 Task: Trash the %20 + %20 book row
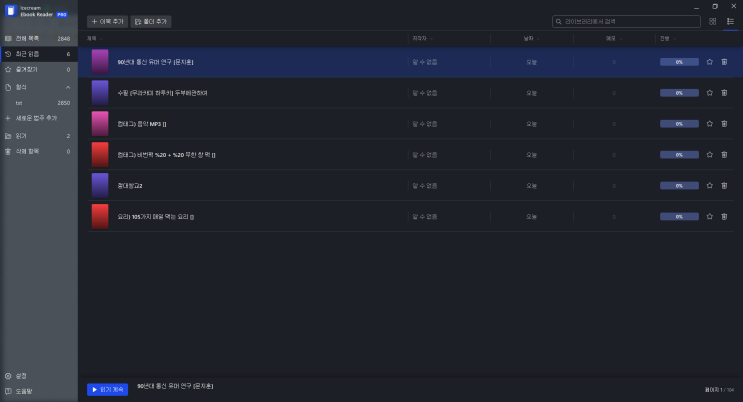[x=724, y=155]
